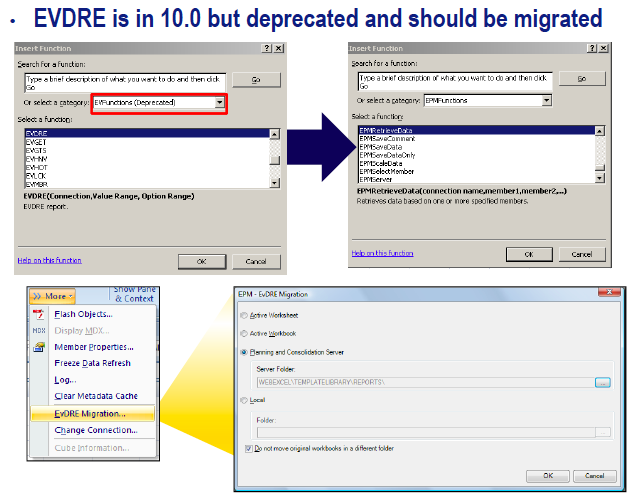Select EPMSelectMember in function list
Image resolution: width=637 pixels, height=503 pixels.
(x=477, y=171)
